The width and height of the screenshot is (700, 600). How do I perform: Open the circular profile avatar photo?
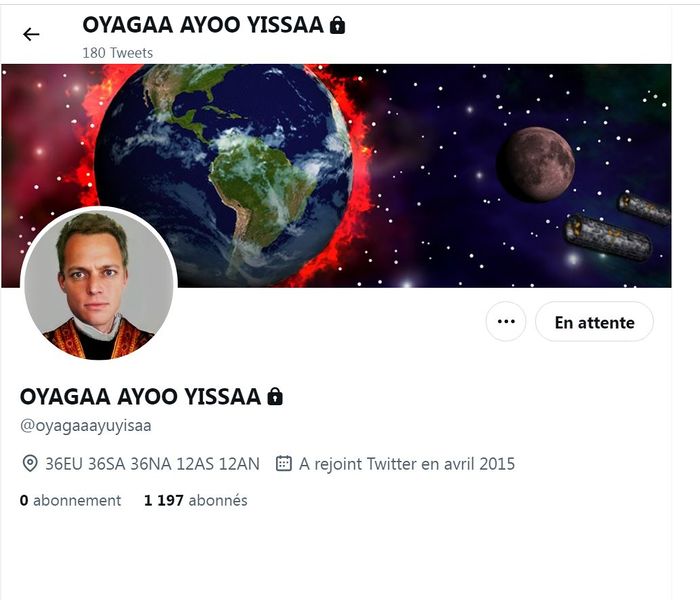(x=99, y=283)
